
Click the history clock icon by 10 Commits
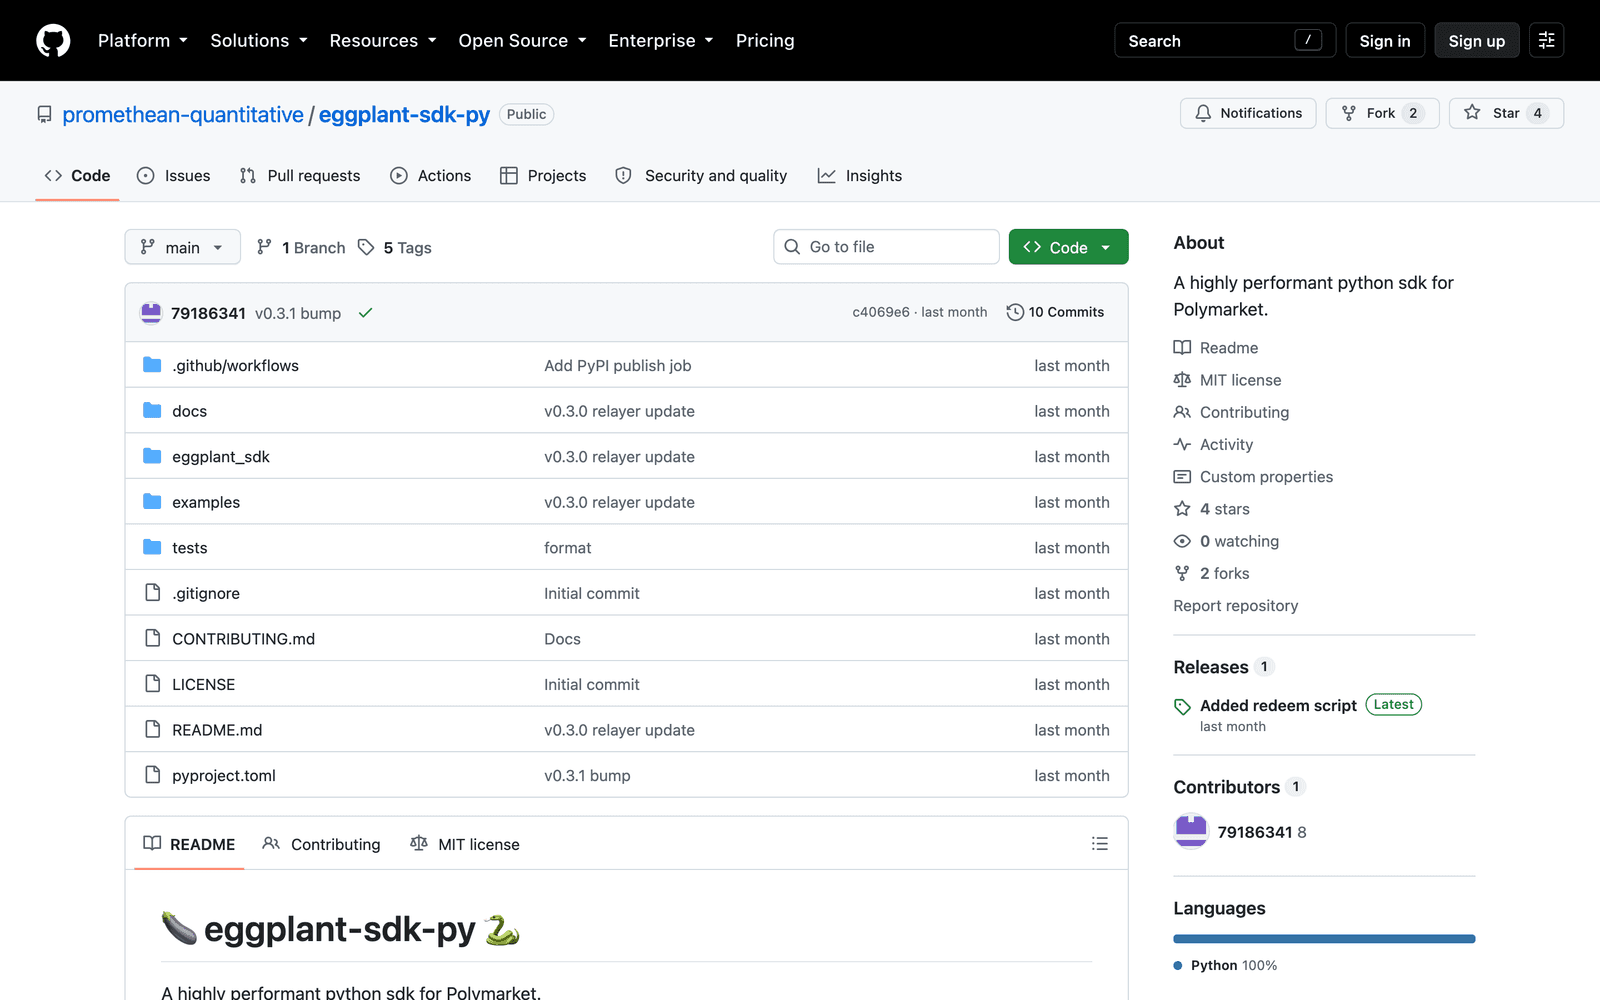pos(1015,312)
